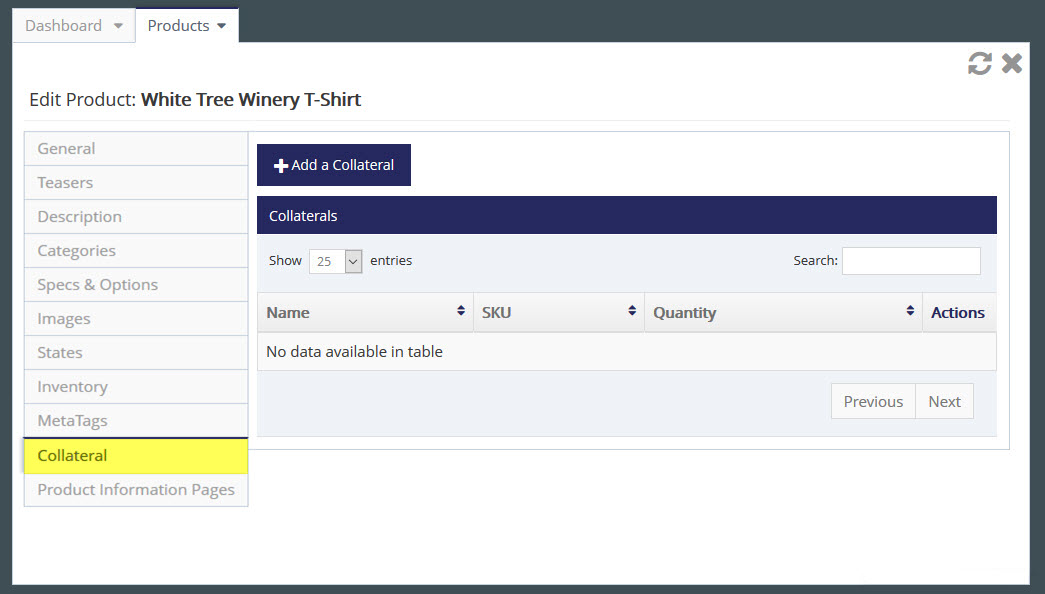Open the Dashboard dropdown menu

coord(73,25)
